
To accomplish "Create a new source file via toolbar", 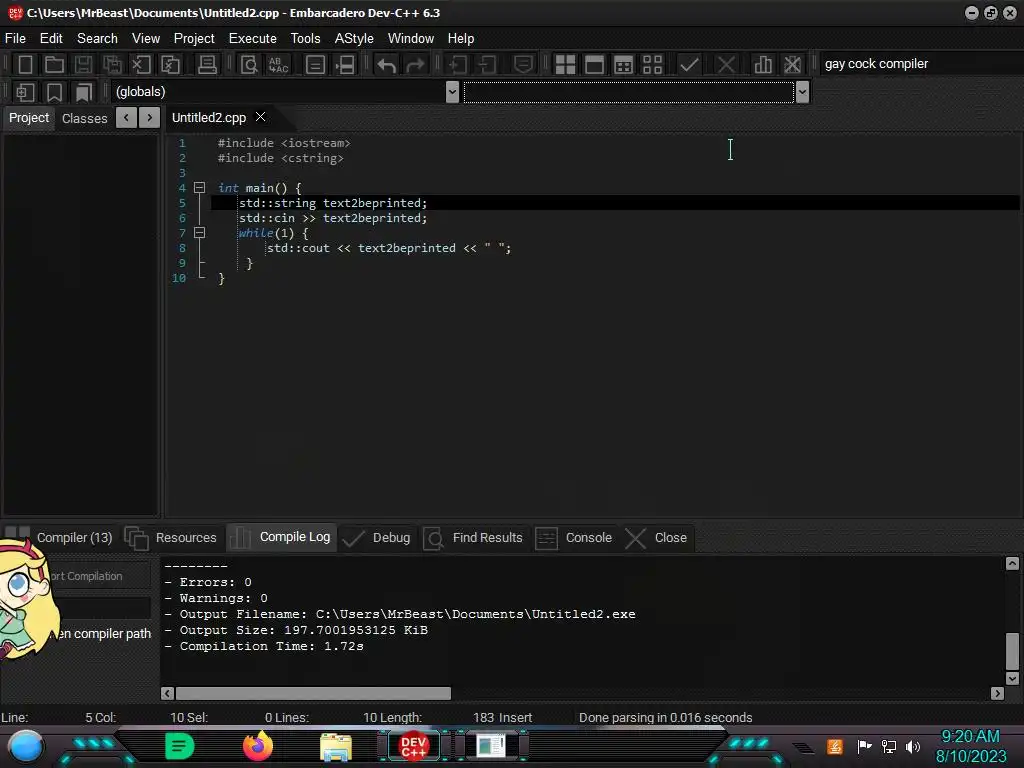I will click(25, 64).
